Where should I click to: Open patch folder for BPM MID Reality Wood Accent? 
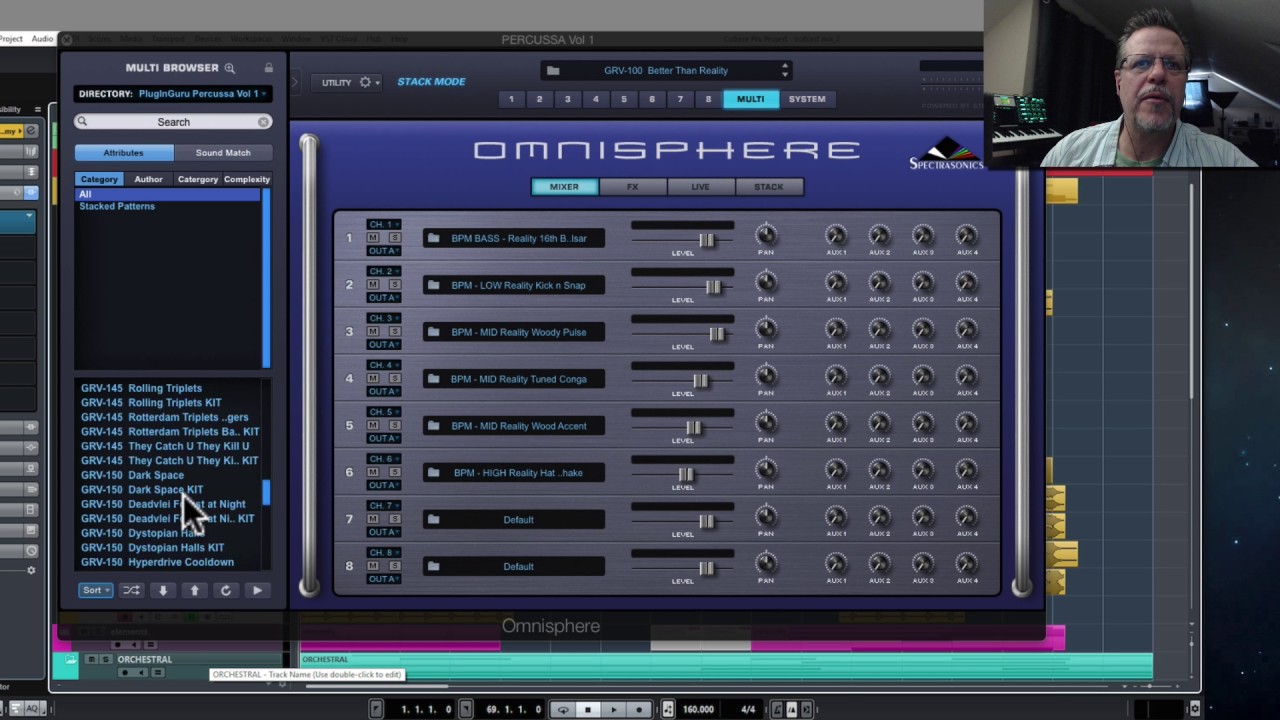coord(433,426)
